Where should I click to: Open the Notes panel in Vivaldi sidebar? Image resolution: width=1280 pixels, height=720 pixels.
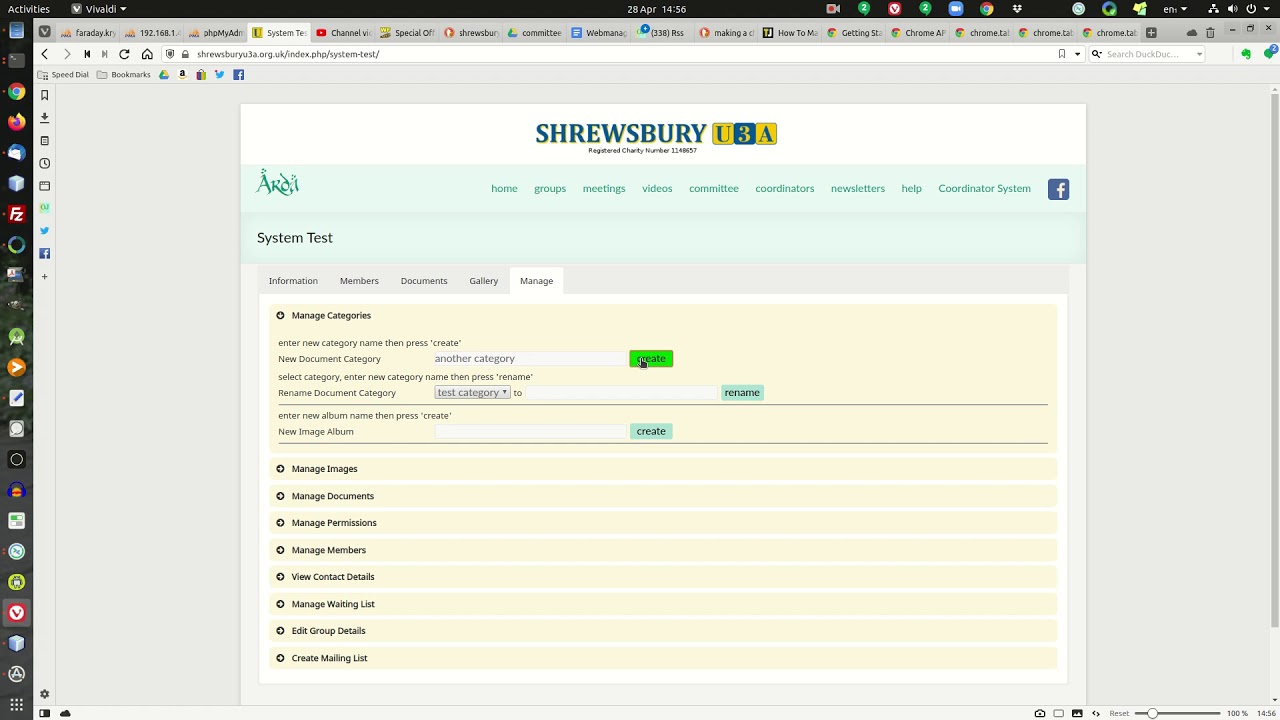coord(44,141)
